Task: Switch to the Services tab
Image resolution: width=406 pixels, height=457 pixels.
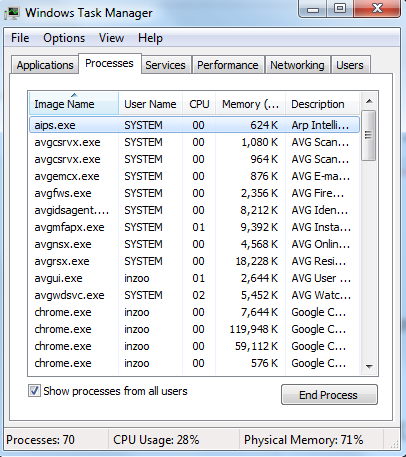Action: (x=165, y=65)
